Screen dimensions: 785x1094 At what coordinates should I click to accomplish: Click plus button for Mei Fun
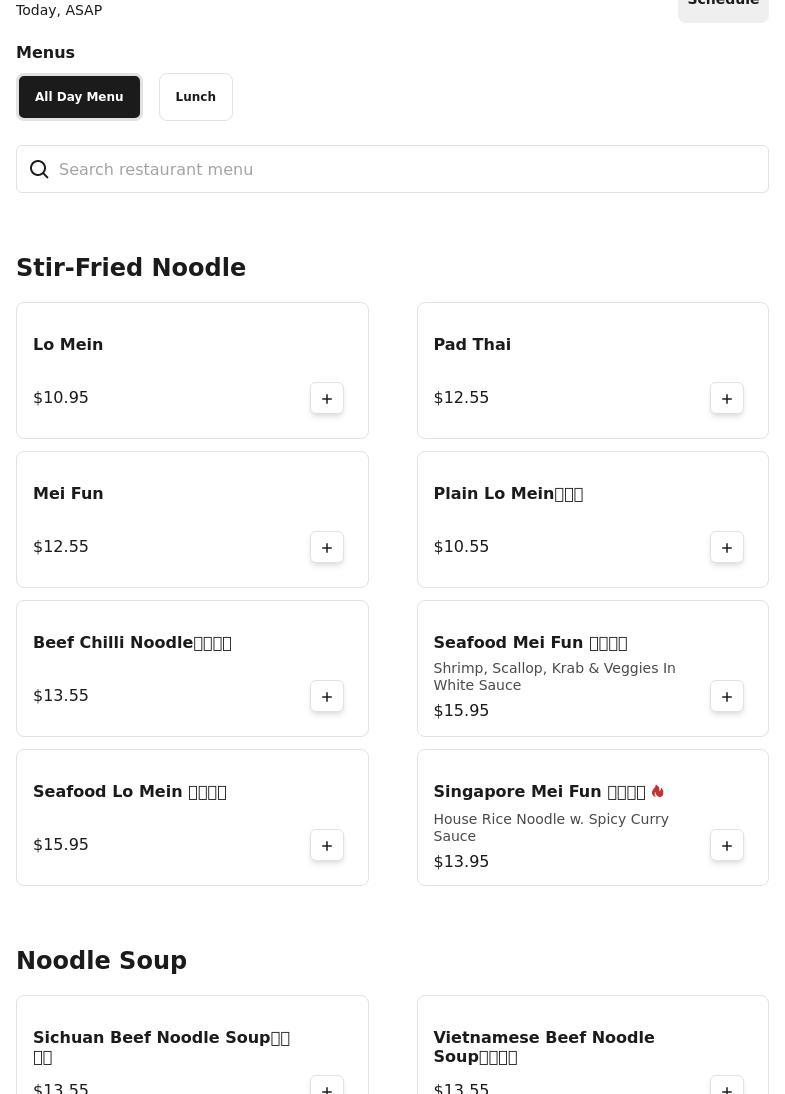327,547
